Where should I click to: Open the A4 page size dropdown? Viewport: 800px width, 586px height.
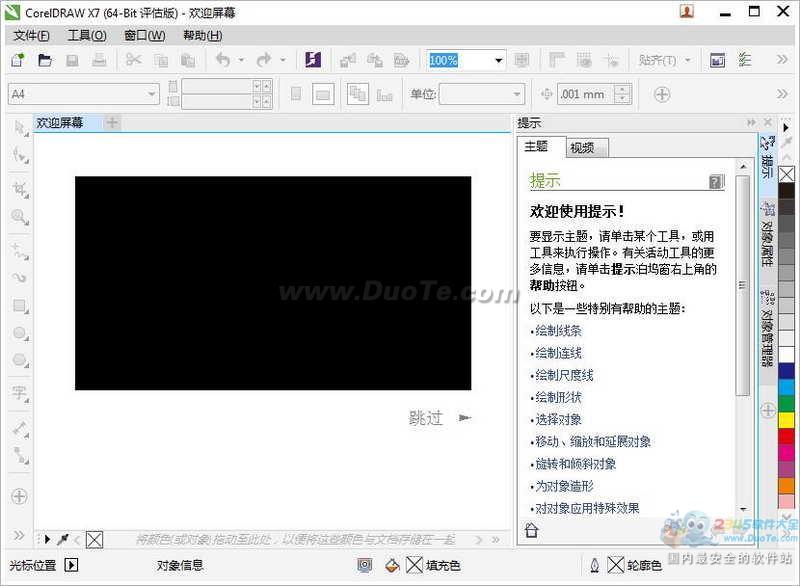(x=152, y=94)
